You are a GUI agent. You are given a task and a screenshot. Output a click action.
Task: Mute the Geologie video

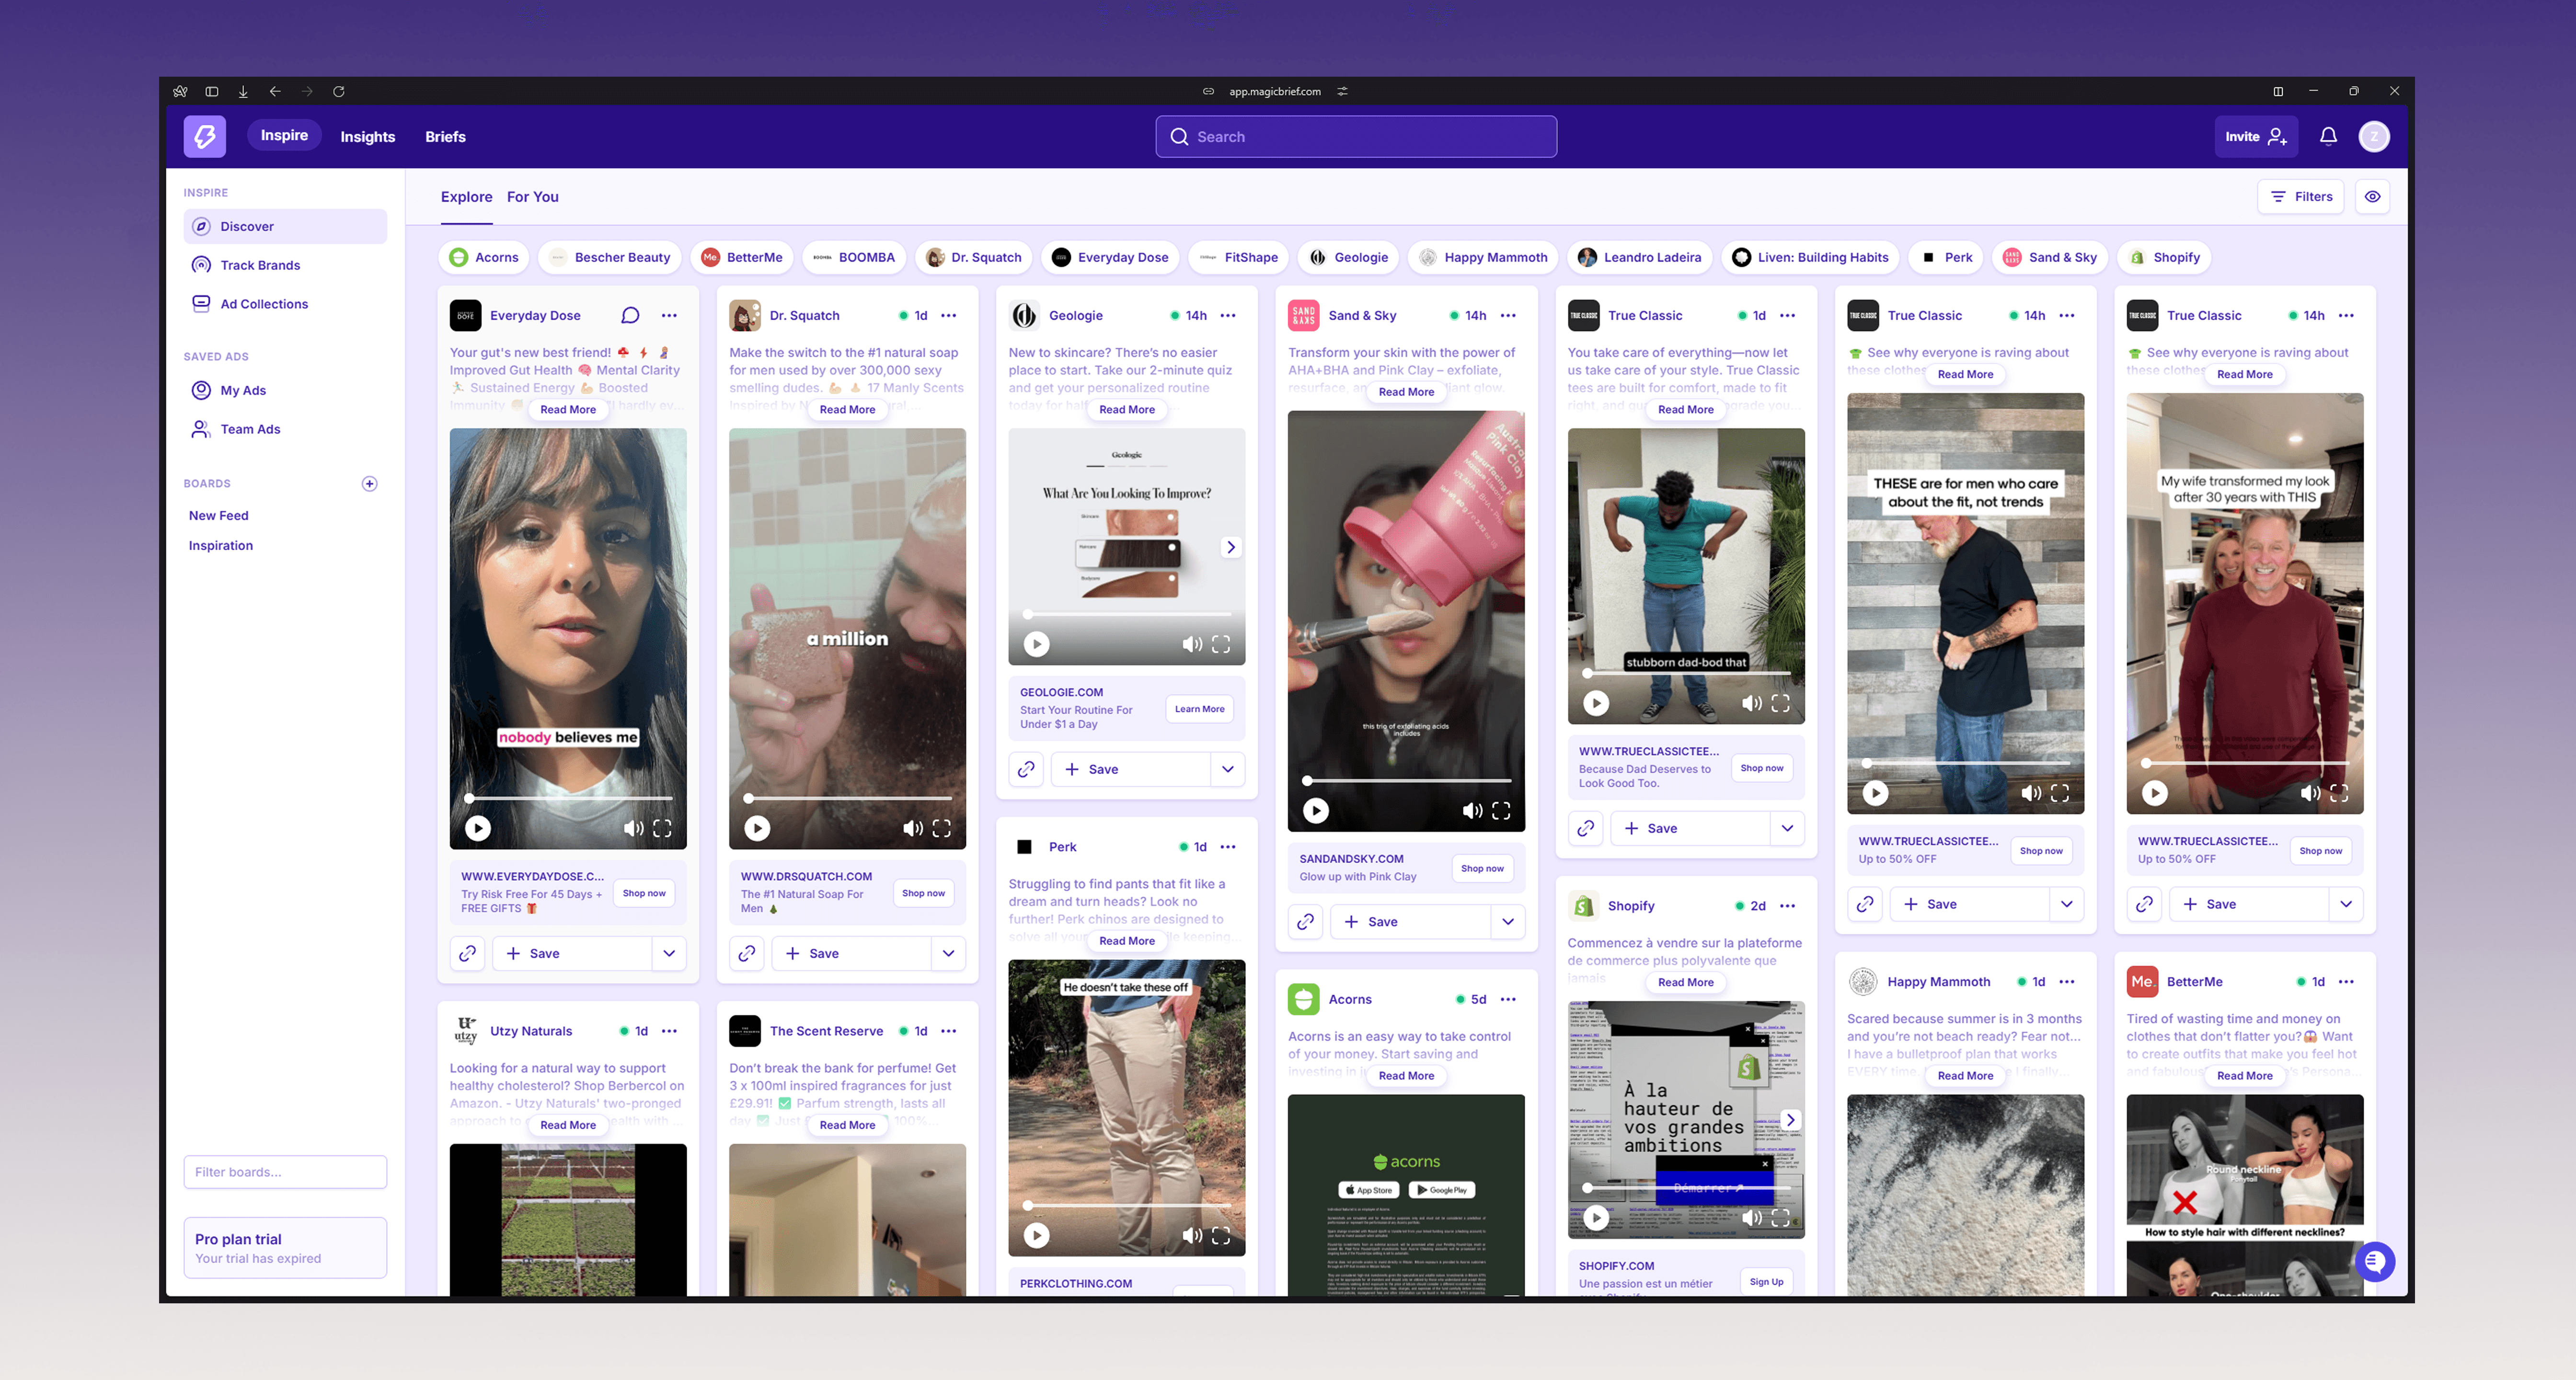point(1192,644)
